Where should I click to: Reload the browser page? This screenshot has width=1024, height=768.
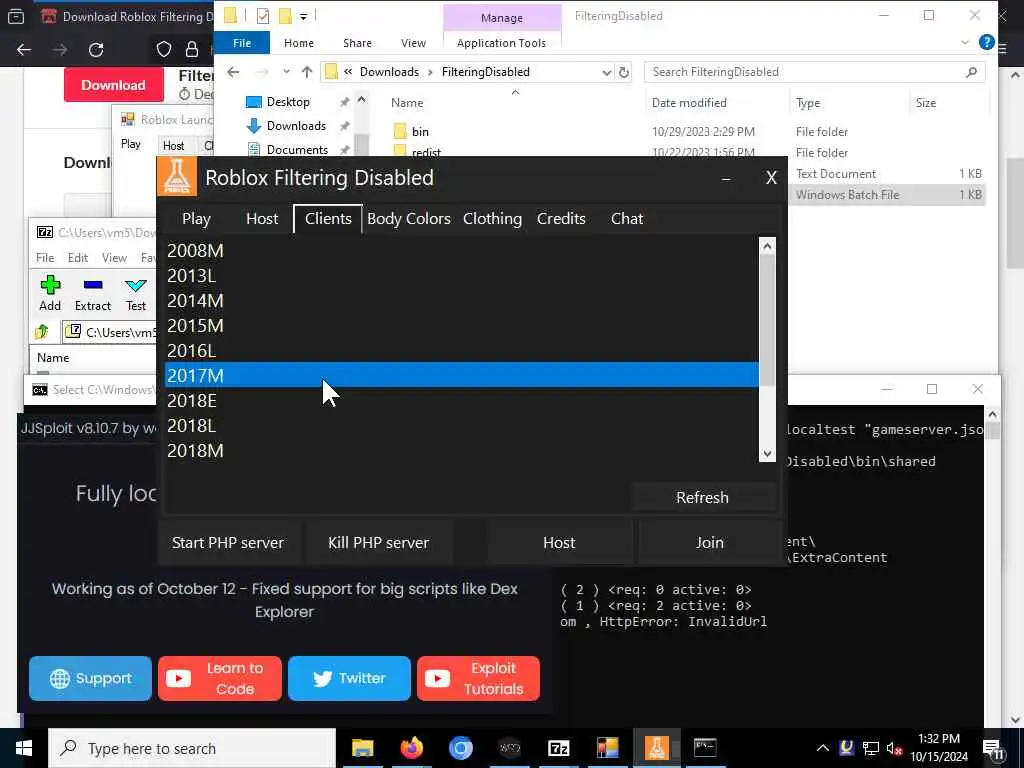pyautogui.click(x=96, y=50)
